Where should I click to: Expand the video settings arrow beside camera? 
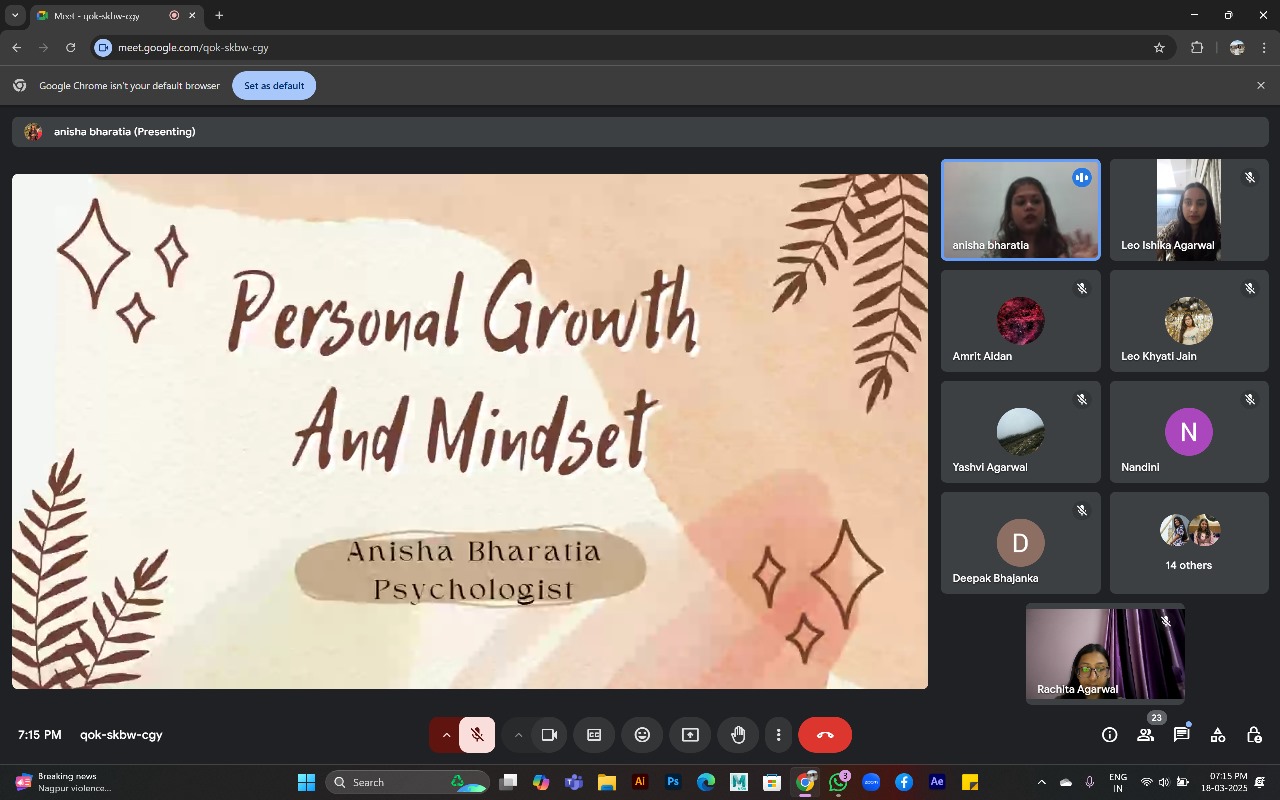(x=518, y=735)
